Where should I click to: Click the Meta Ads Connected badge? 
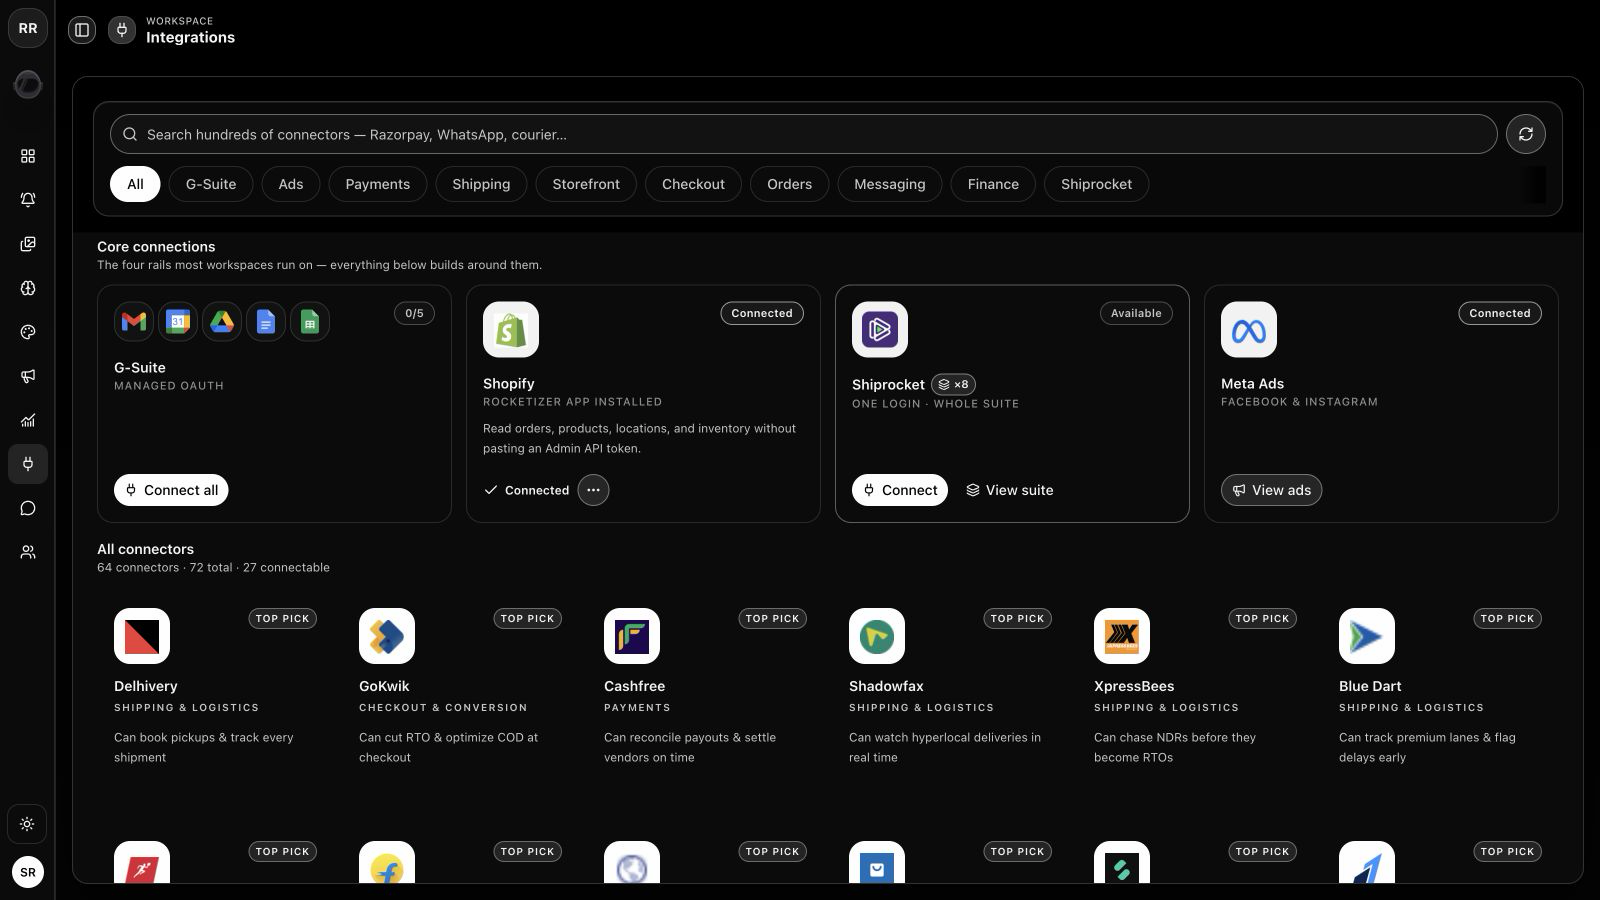(1499, 313)
